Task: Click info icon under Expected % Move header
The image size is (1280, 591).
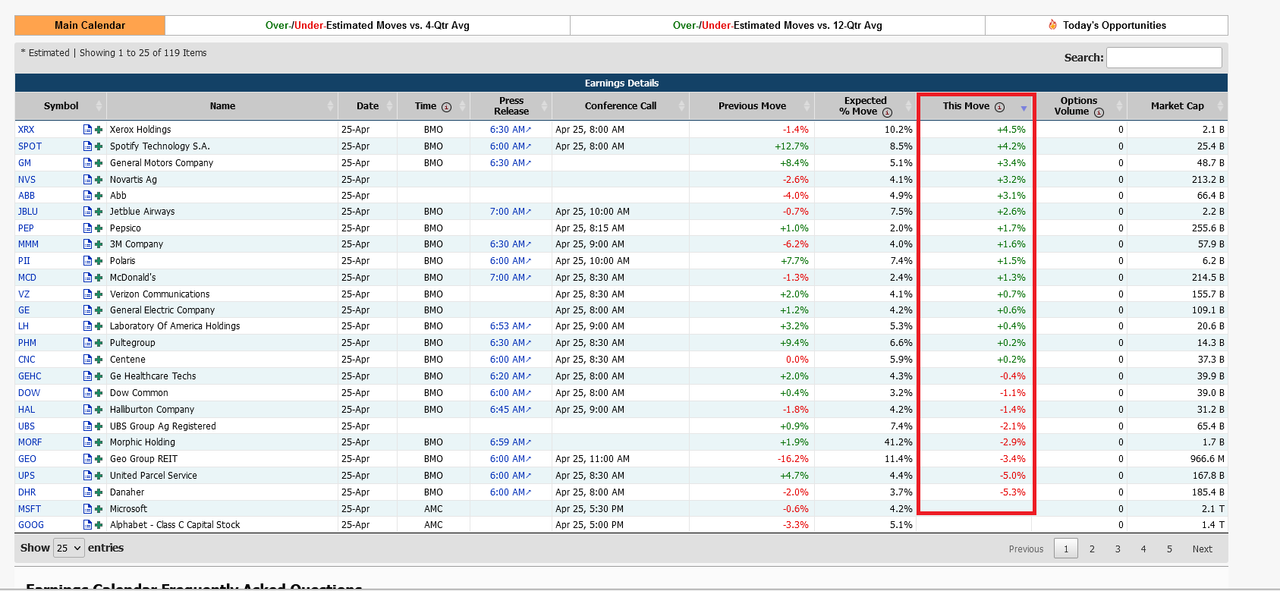Action: coord(887,113)
